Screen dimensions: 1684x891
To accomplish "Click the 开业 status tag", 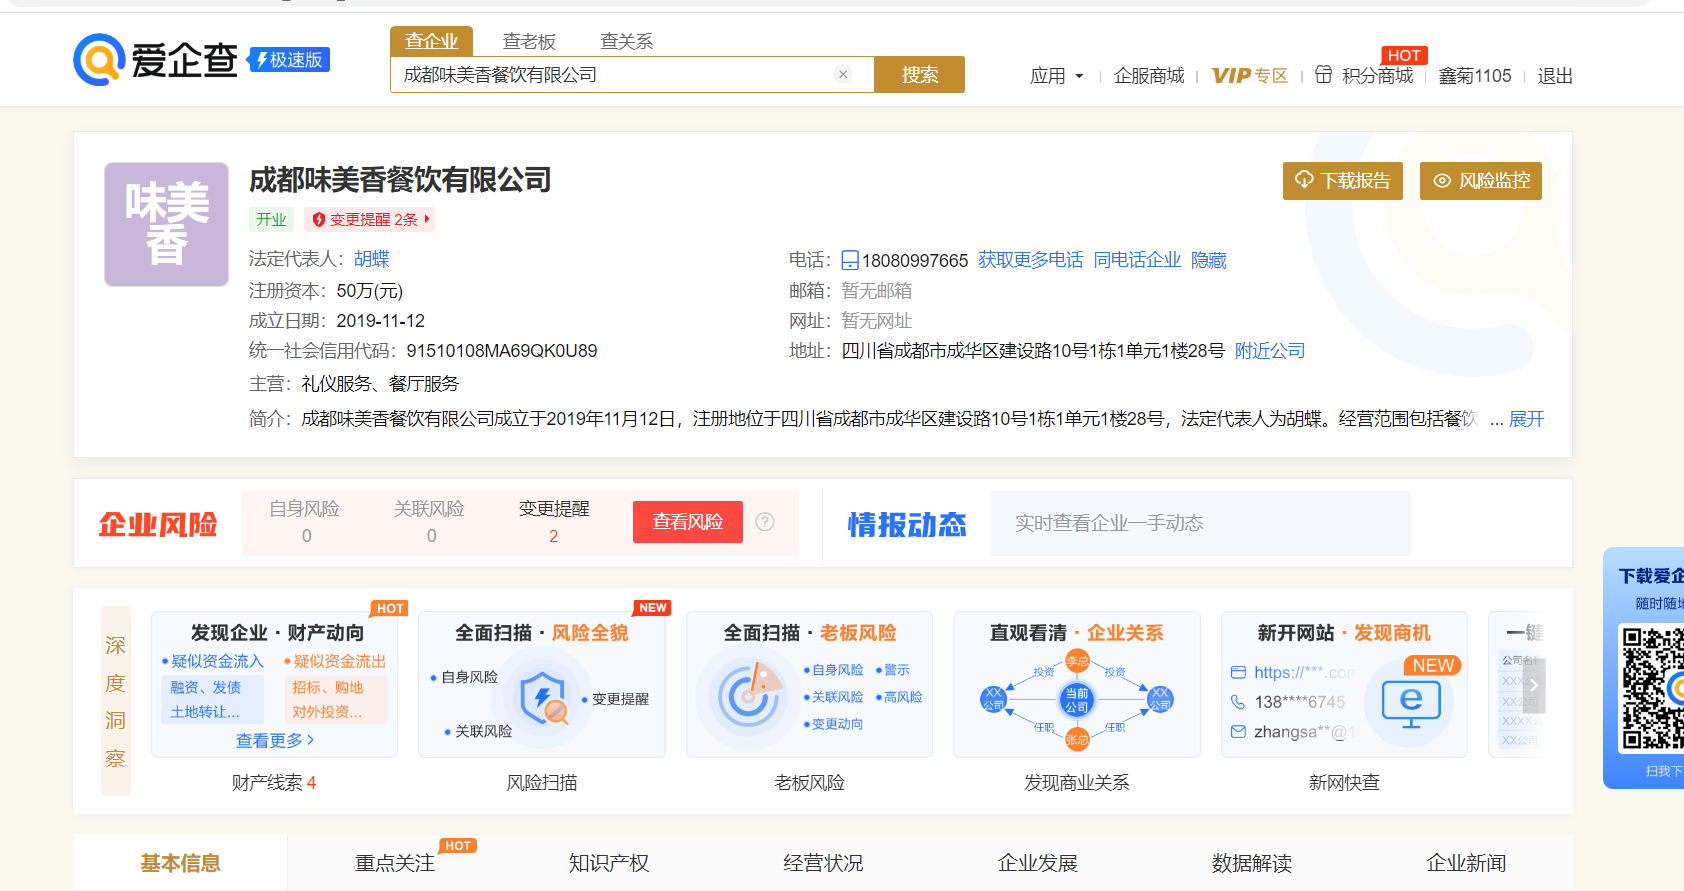I will coord(271,219).
